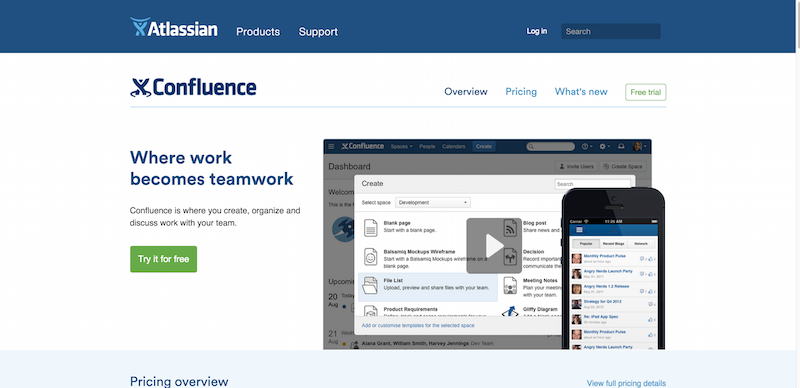Click the Free trial button
The height and width of the screenshot is (388, 800).
click(645, 92)
